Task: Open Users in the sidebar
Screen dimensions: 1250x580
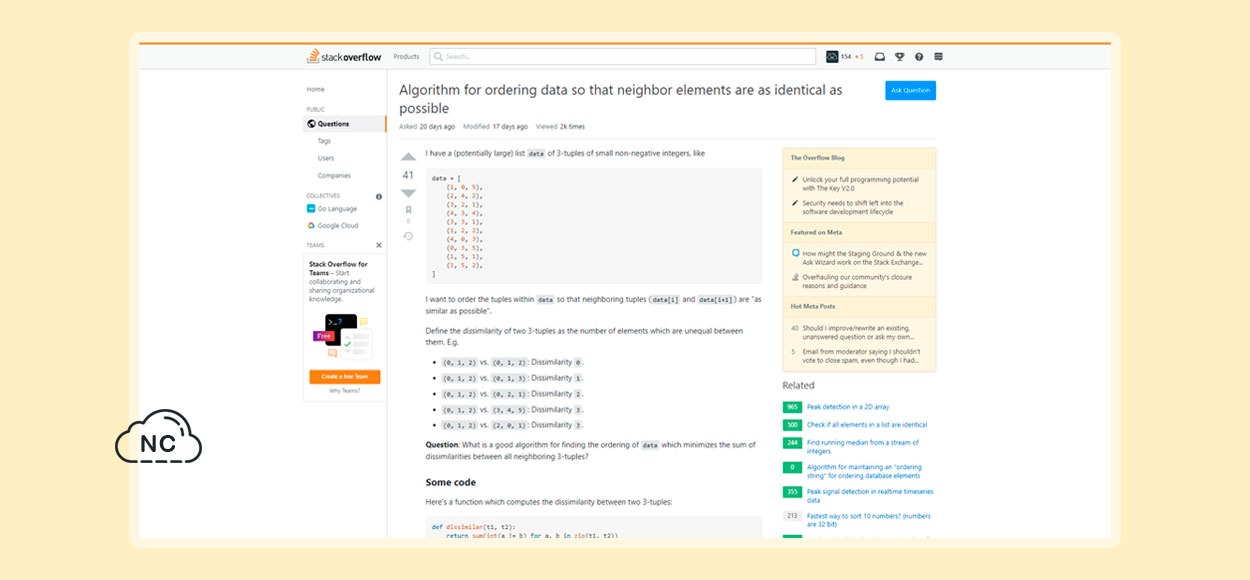Action: pos(326,158)
